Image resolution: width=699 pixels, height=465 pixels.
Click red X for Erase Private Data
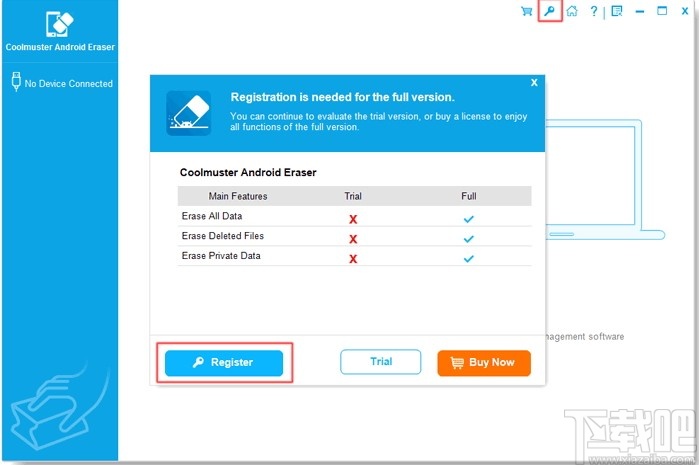point(353,259)
